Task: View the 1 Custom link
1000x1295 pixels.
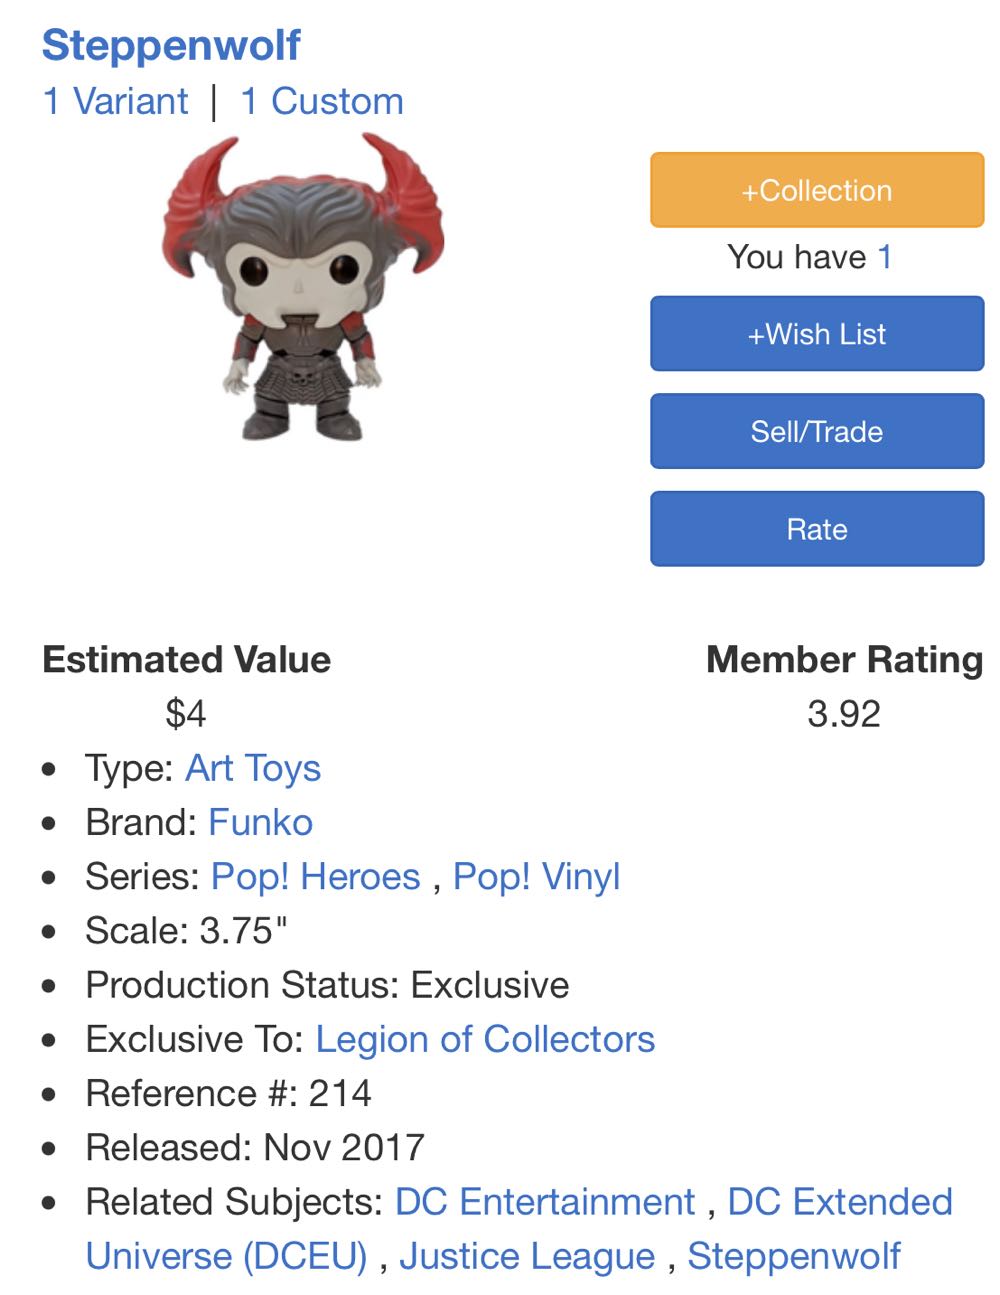Action: (x=321, y=100)
